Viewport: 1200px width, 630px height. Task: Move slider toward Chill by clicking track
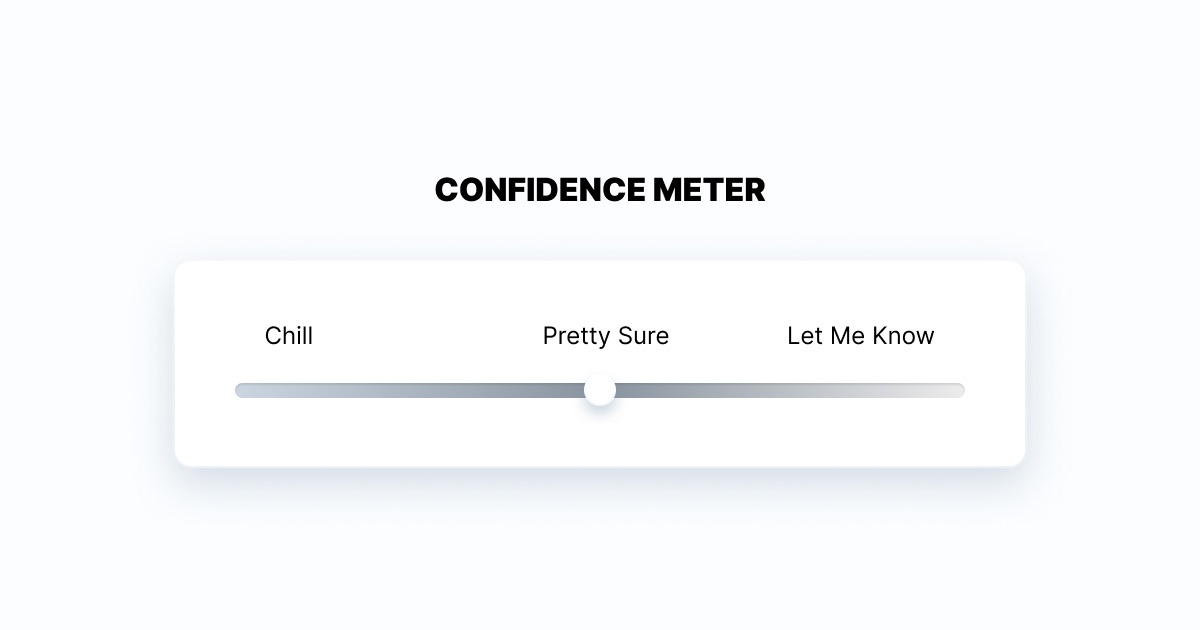[400, 390]
